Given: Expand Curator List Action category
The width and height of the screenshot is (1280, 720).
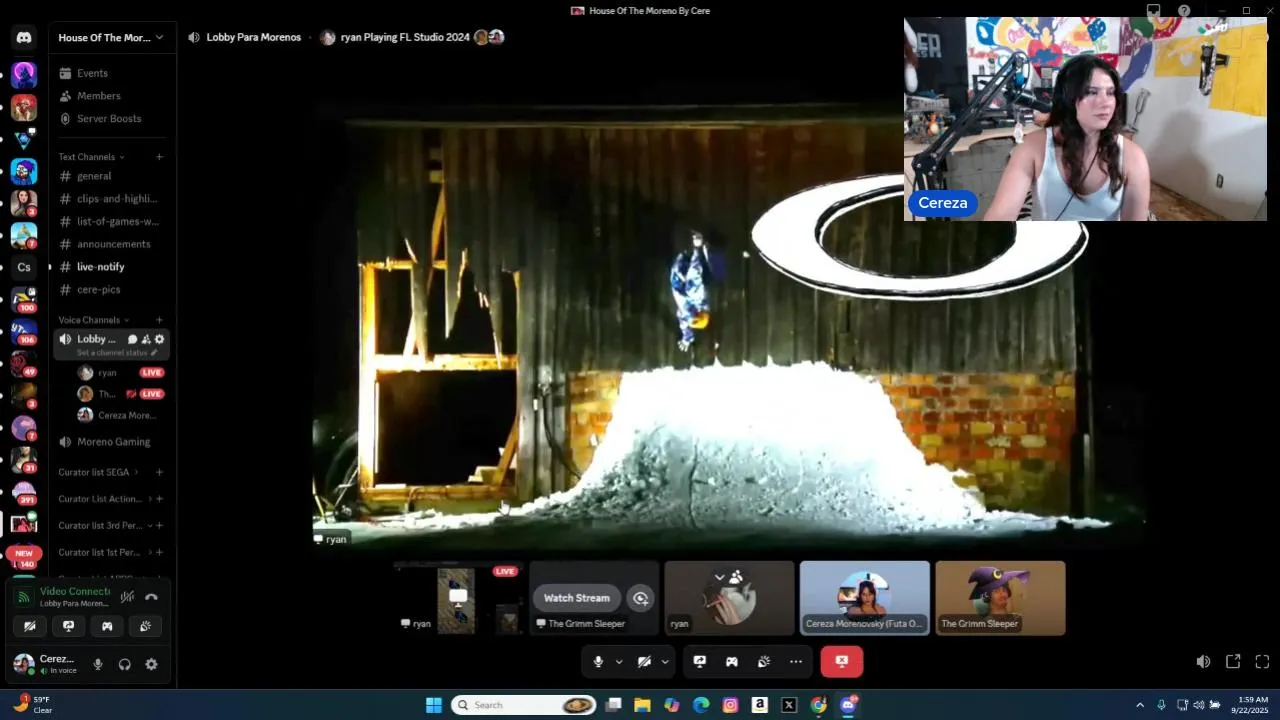Looking at the screenshot, I should [103, 499].
